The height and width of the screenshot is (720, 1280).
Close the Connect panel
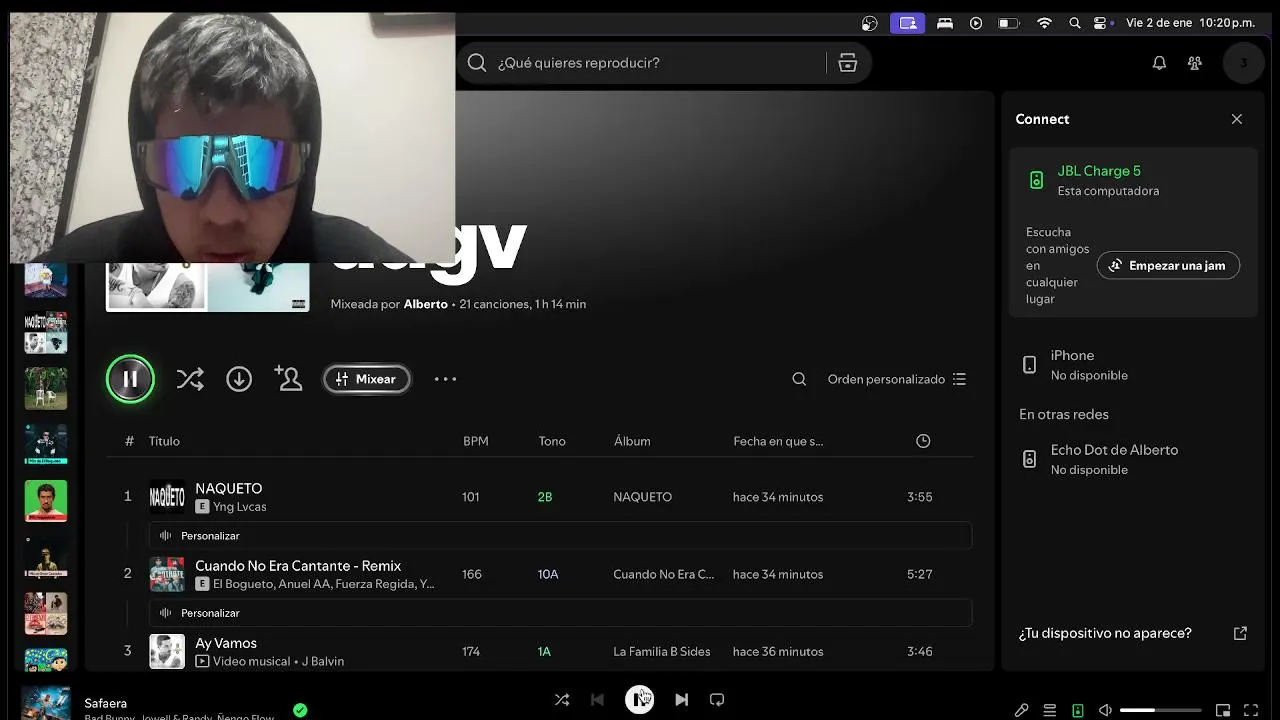[x=1237, y=119]
